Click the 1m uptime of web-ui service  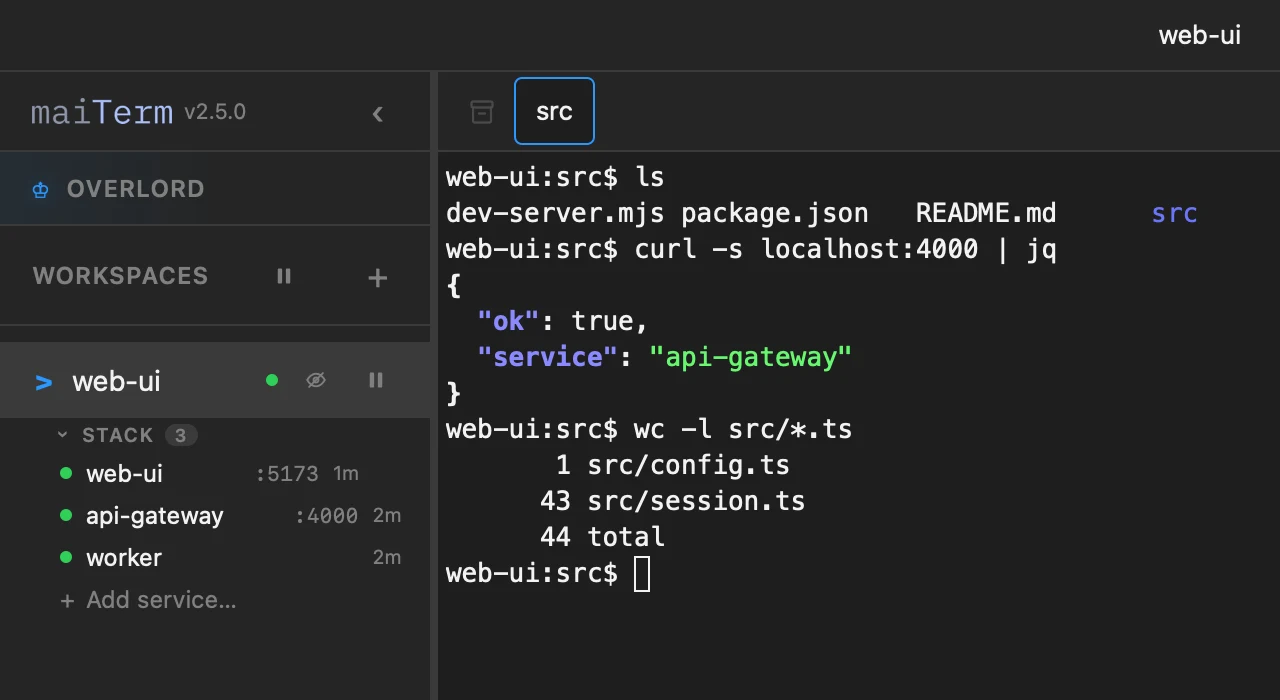pyautogui.click(x=346, y=474)
